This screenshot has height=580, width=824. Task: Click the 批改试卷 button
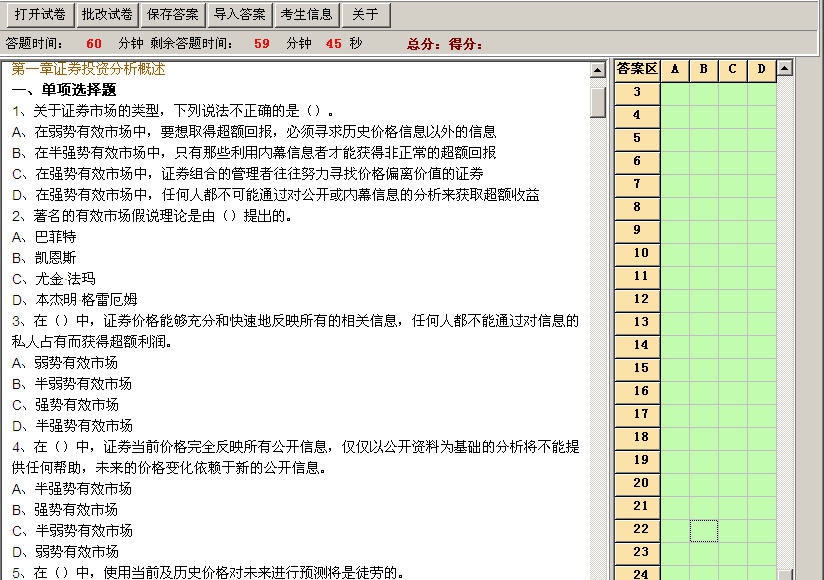[107, 14]
